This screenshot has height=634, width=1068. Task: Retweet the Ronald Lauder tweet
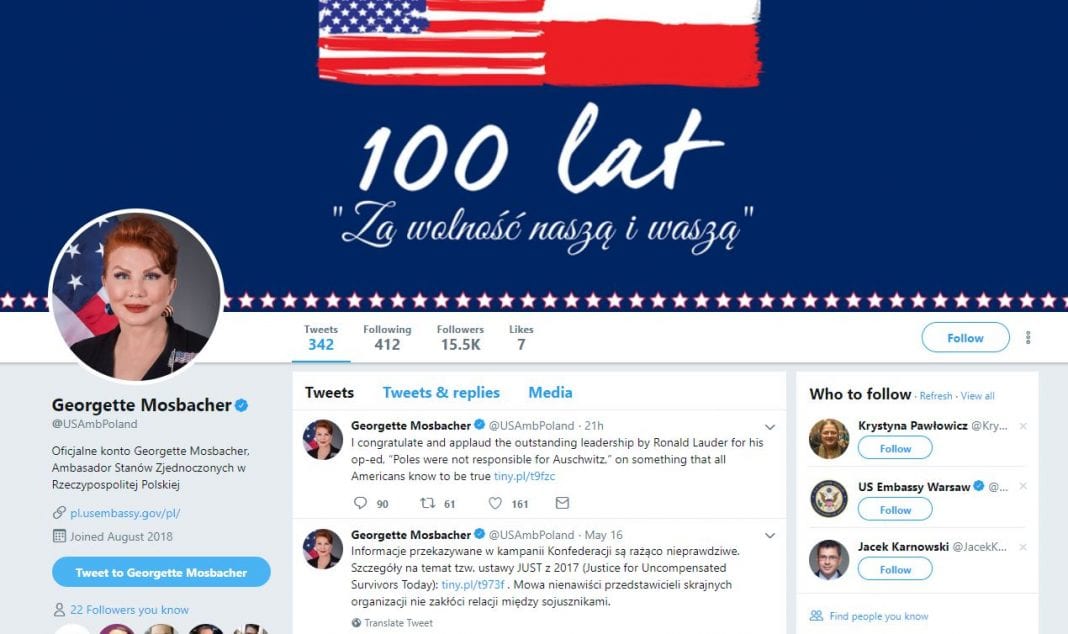pyautogui.click(x=427, y=503)
